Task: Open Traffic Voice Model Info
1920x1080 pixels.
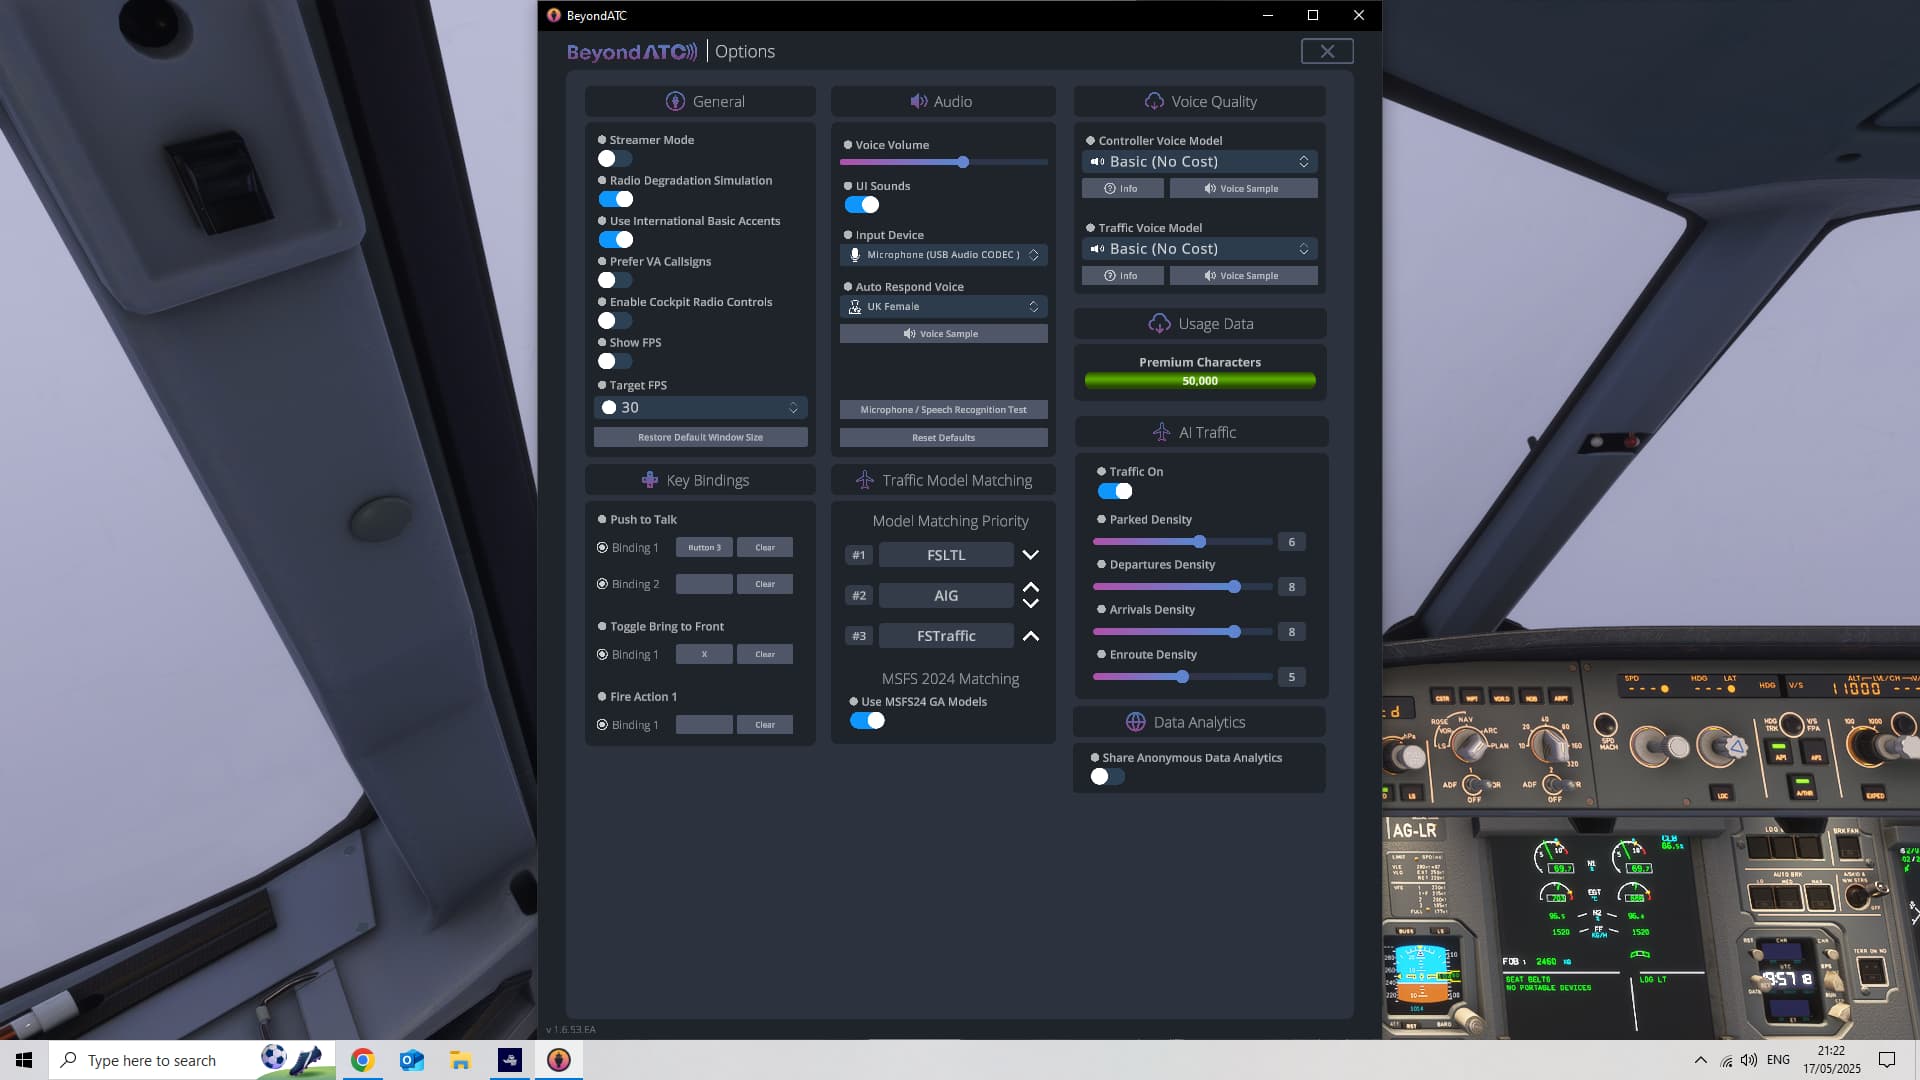Action: (x=1122, y=275)
